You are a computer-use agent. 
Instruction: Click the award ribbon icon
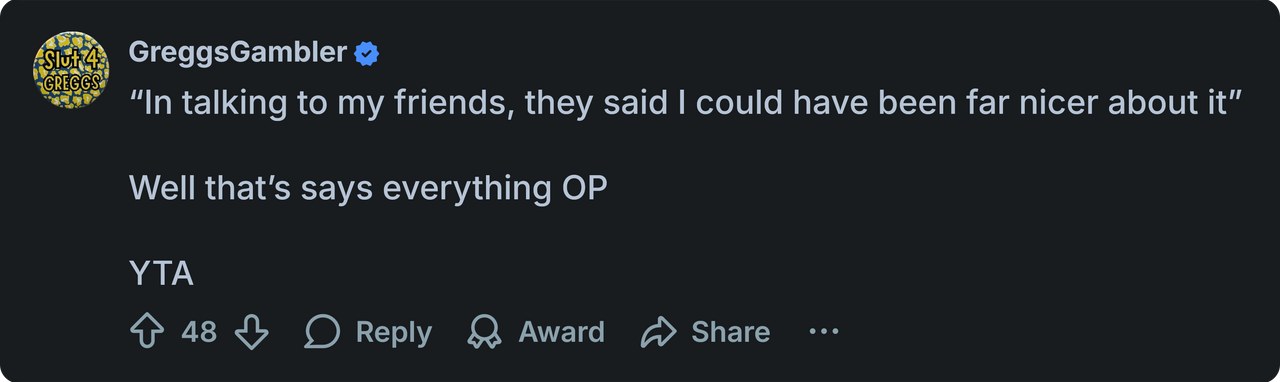[x=484, y=332]
